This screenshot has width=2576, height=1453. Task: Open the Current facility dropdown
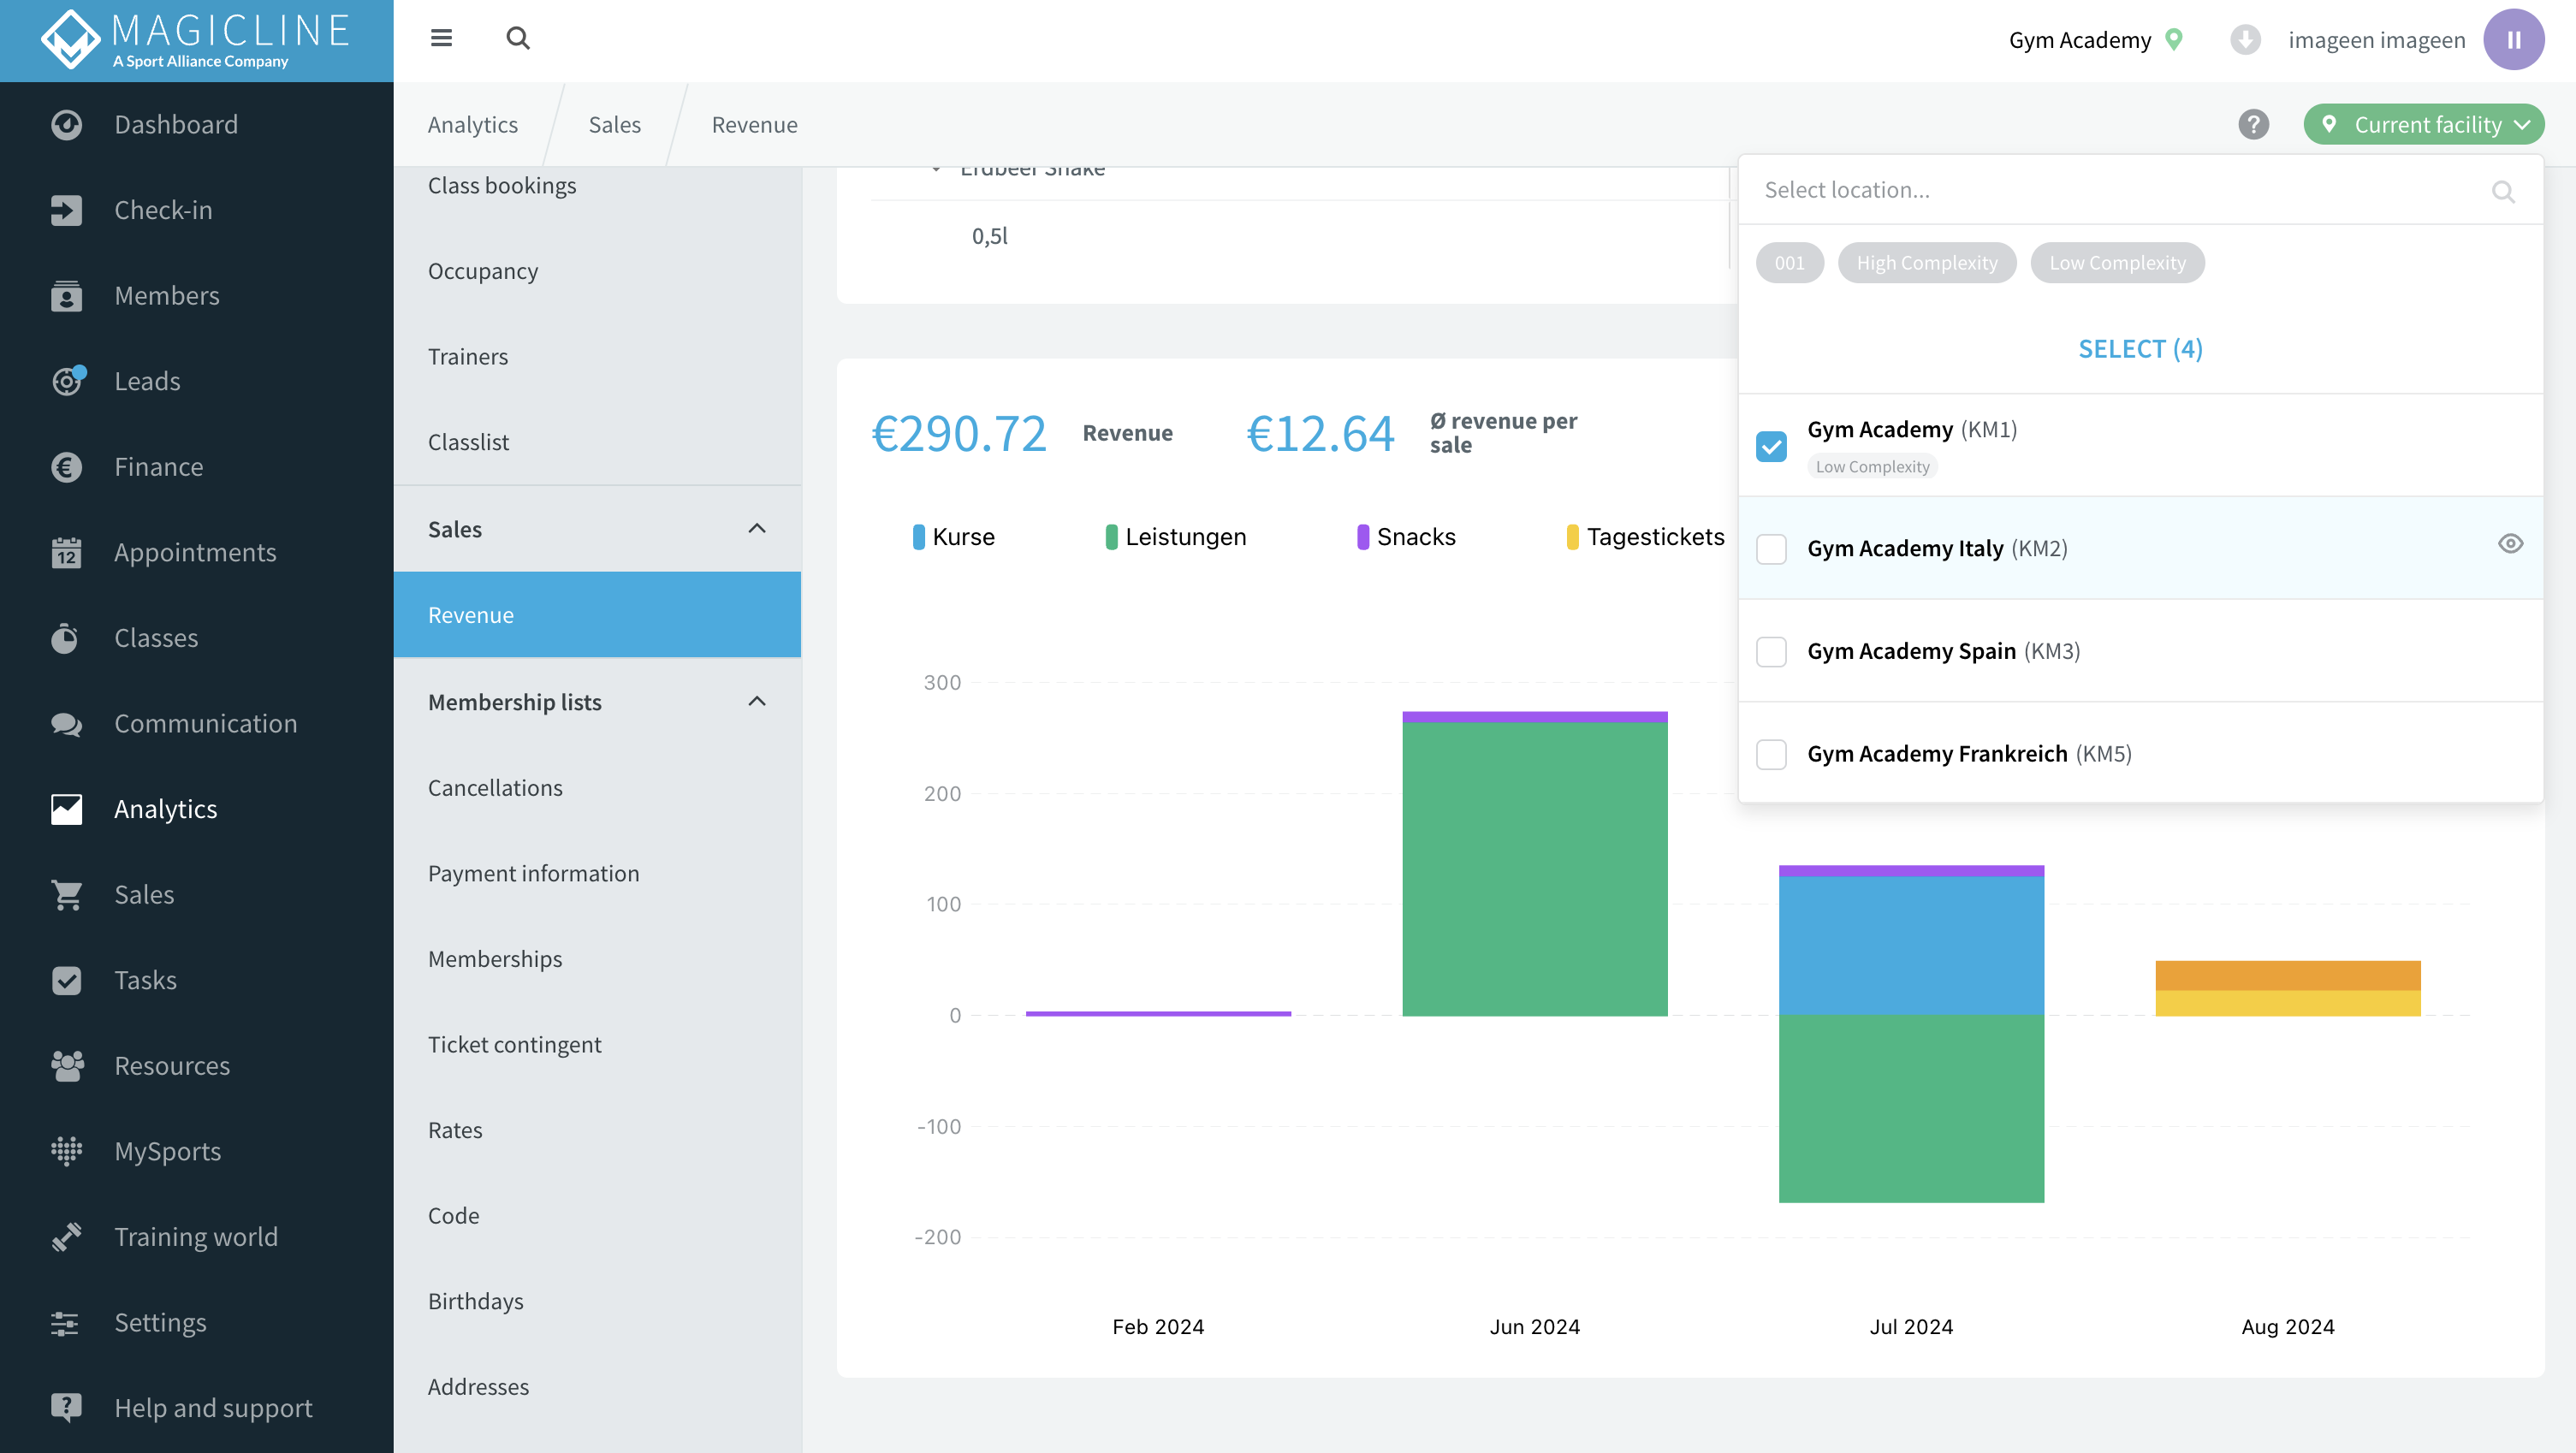(2423, 125)
